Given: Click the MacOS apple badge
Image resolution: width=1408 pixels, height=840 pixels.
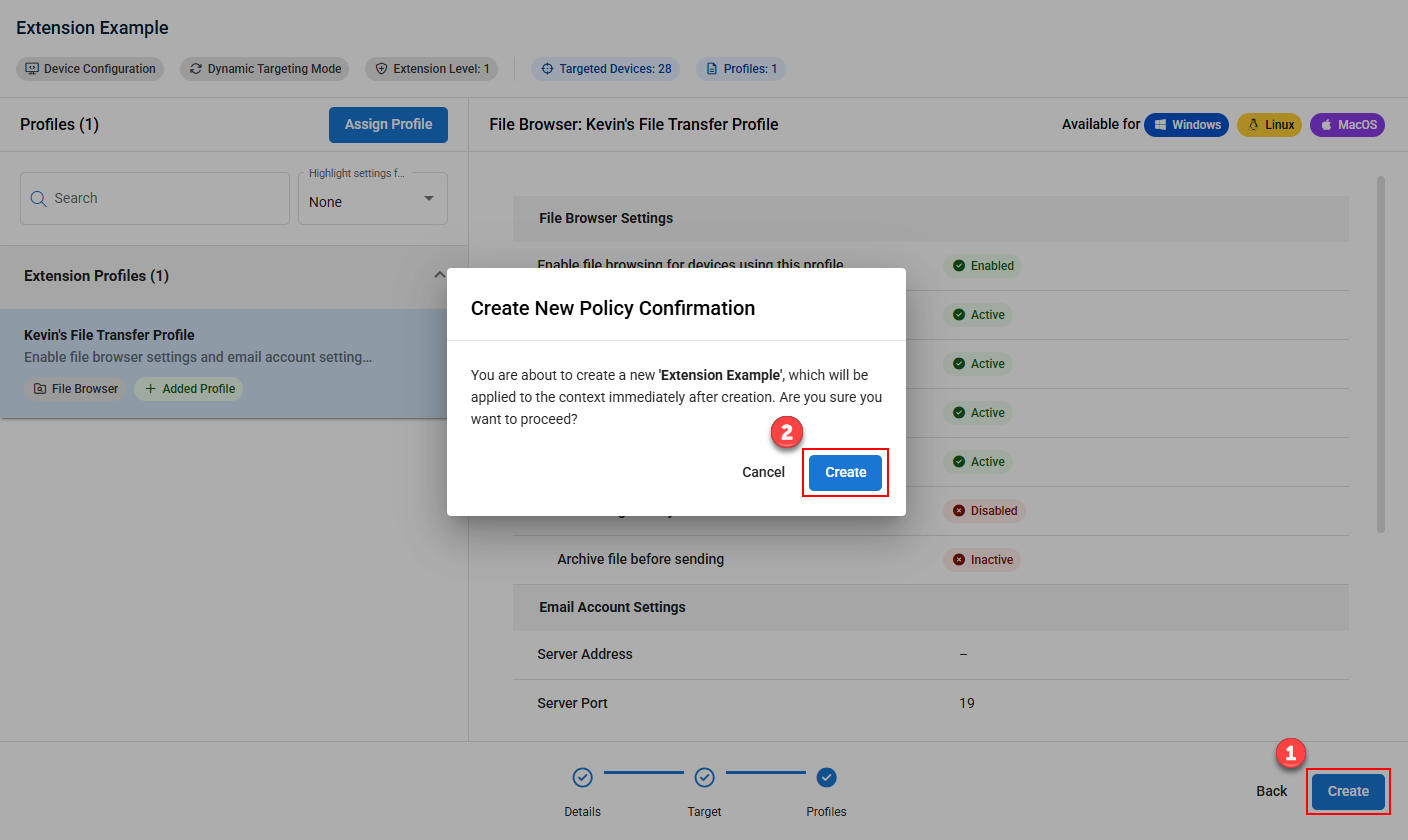Looking at the screenshot, I should coord(1347,125).
